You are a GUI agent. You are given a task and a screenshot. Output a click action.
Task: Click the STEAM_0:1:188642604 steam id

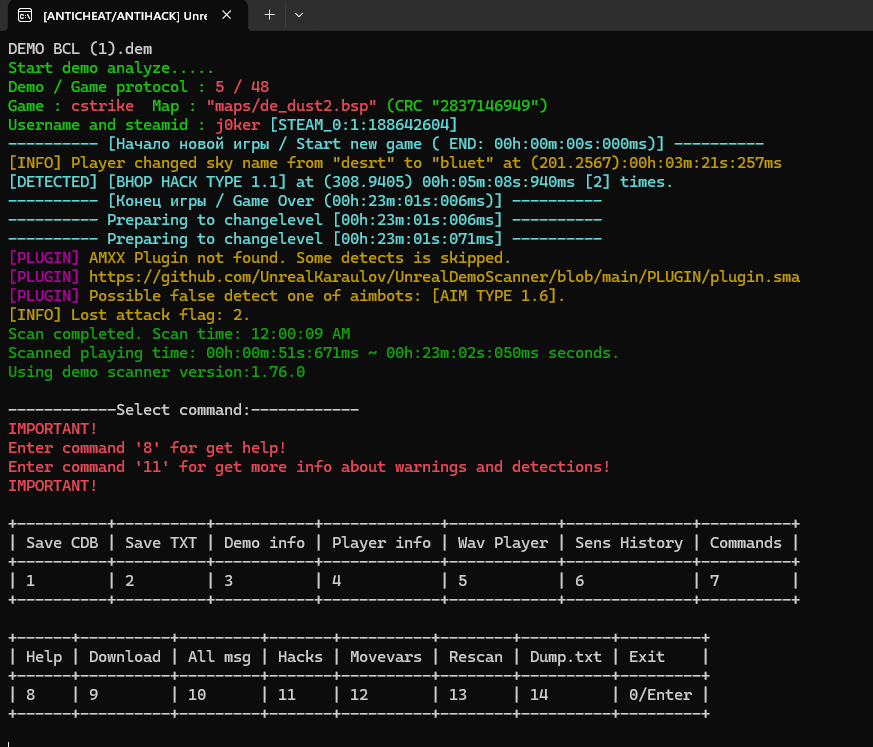pyautogui.click(x=364, y=125)
